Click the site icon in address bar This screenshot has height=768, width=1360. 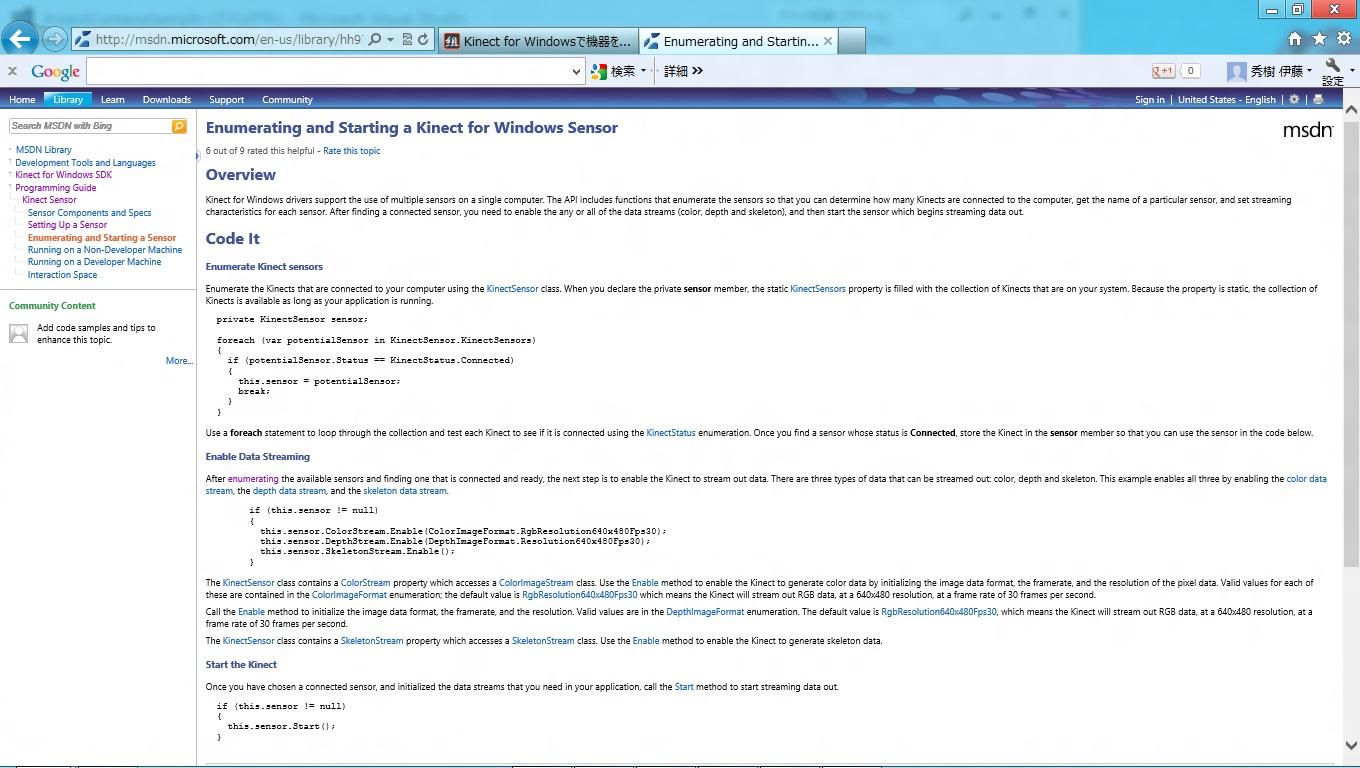tap(83, 40)
